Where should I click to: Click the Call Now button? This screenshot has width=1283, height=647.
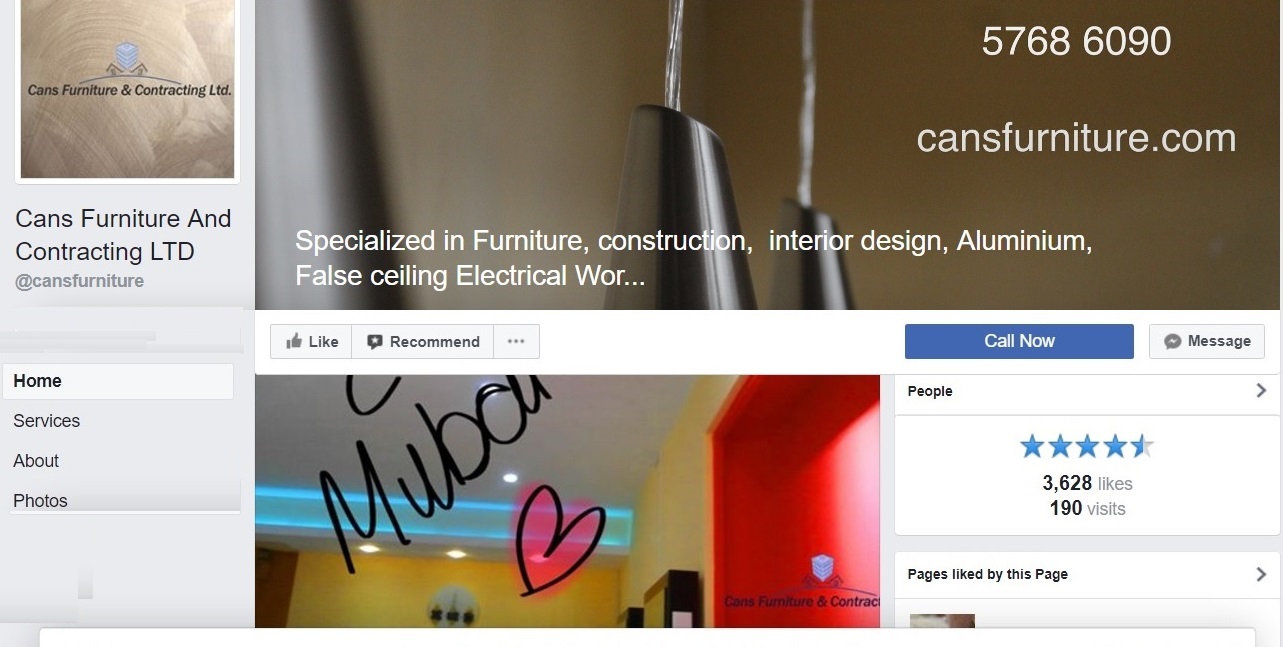coord(1019,341)
